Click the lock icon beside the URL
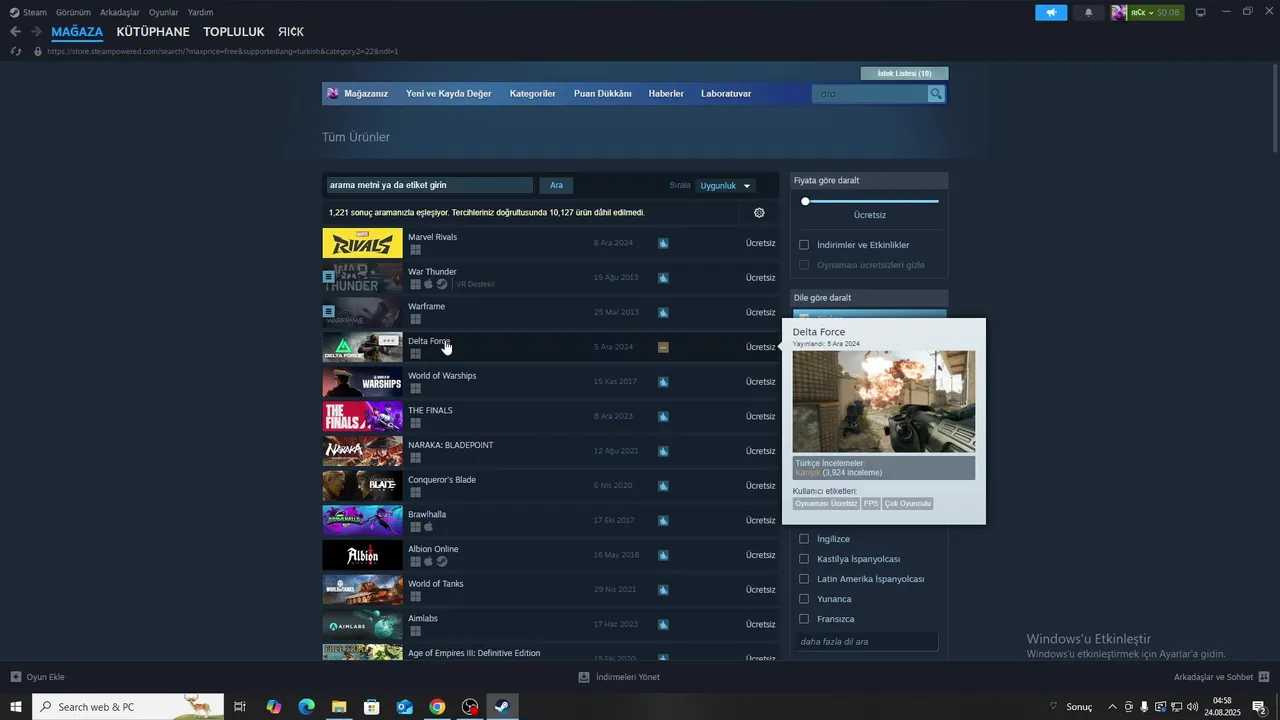This screenshot has height=720, width=1280. click(x=38, y=51)
